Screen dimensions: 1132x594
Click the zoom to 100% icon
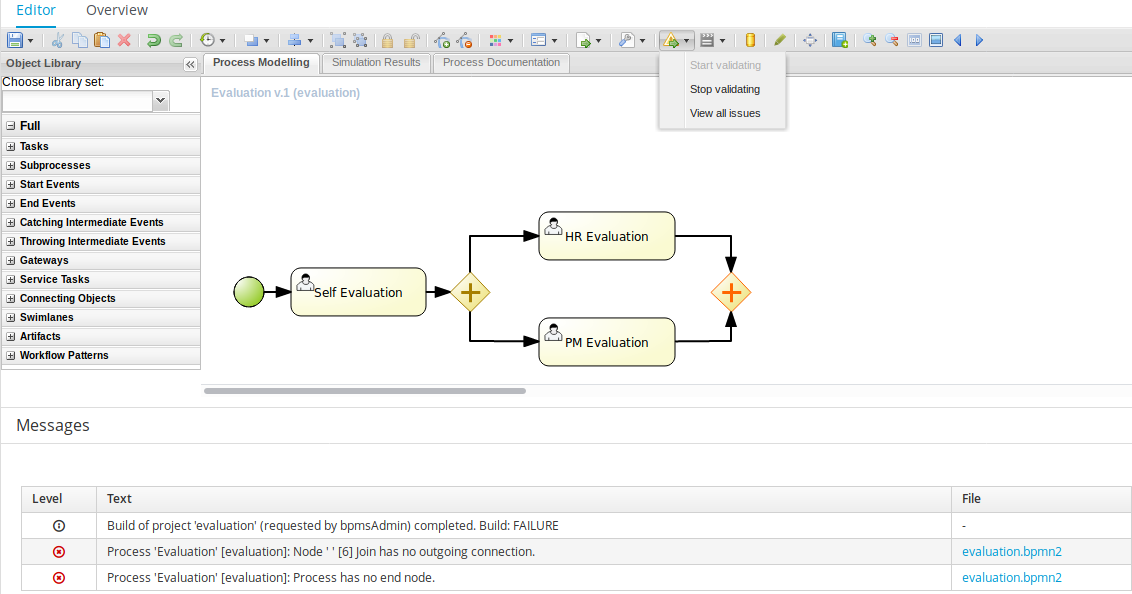[914, 40]
